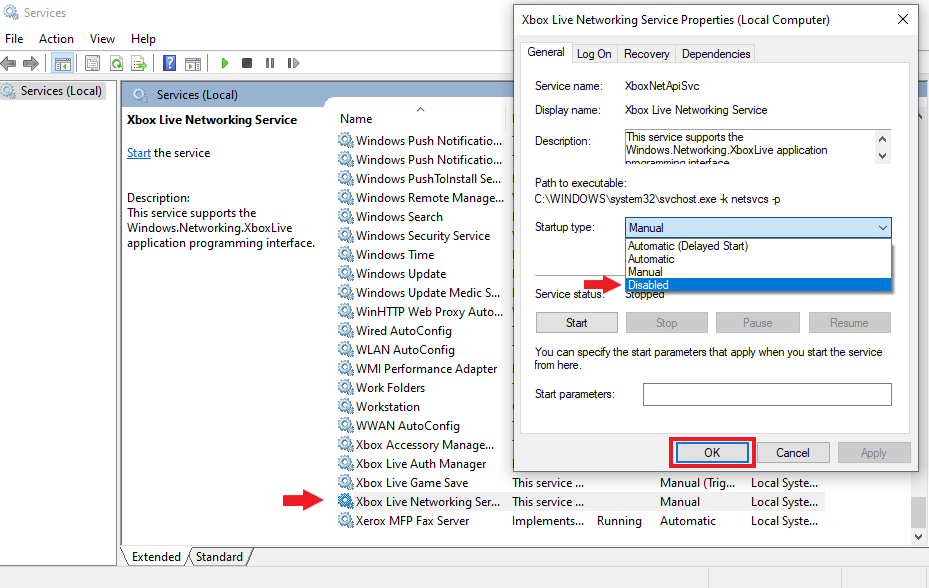
Task: Open the Properties toolbar icon
Action: tap(92, 62)
